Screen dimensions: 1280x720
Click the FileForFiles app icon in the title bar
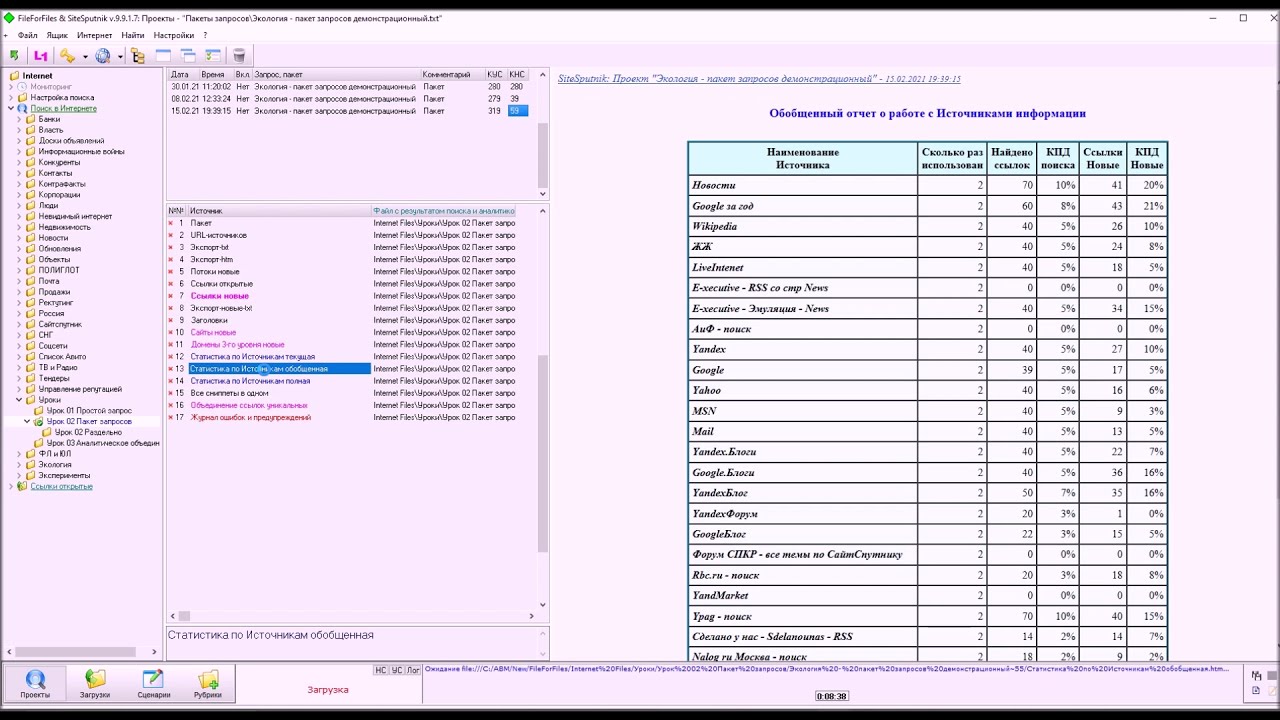point(10,18)
